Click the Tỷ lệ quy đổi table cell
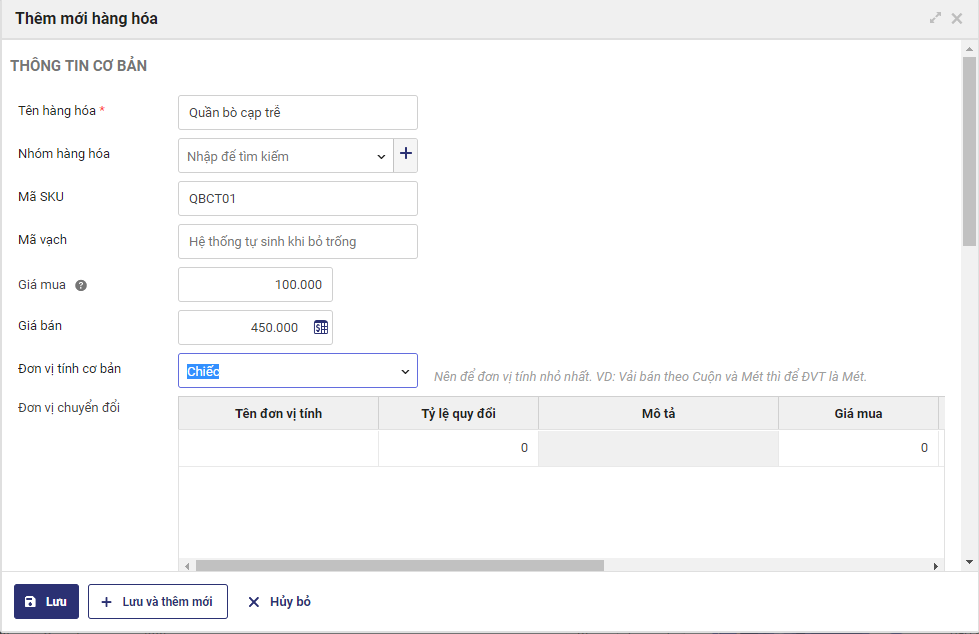Viewport: 979px width, 634px height. (x=458, y=448)
